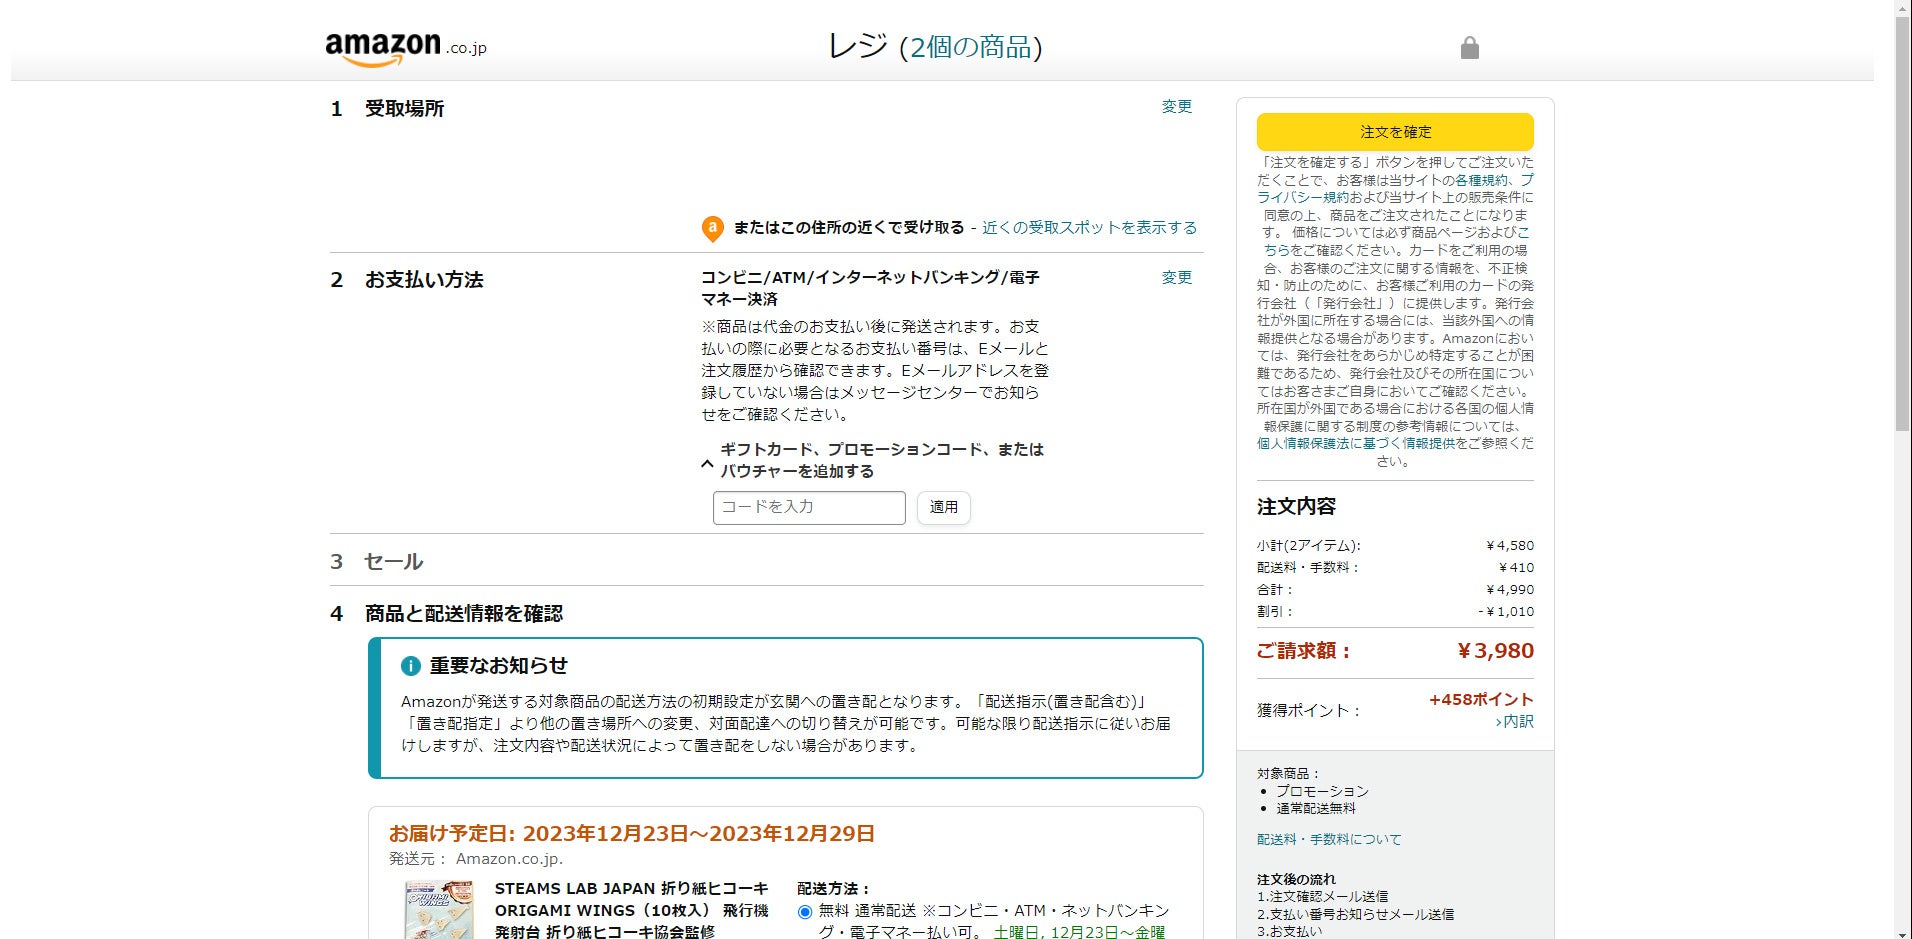Click 変更 next to 受取場所

(1176, 107)
